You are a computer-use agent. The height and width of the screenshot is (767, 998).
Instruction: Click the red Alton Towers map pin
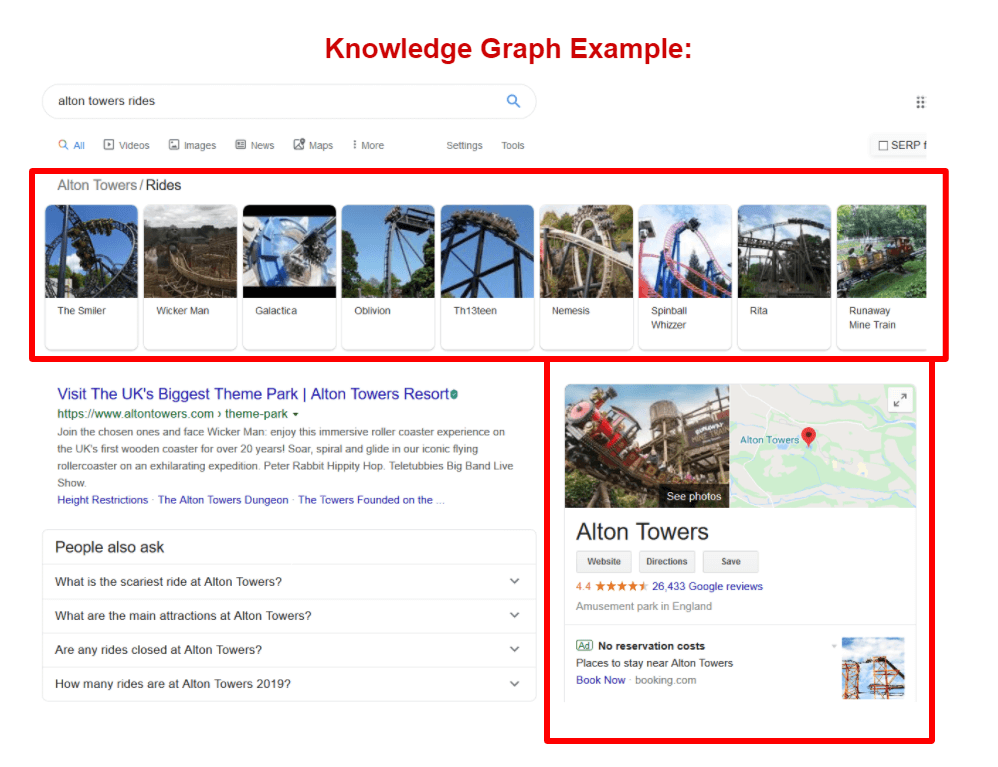pyautogui.click(x=808, y=437)
